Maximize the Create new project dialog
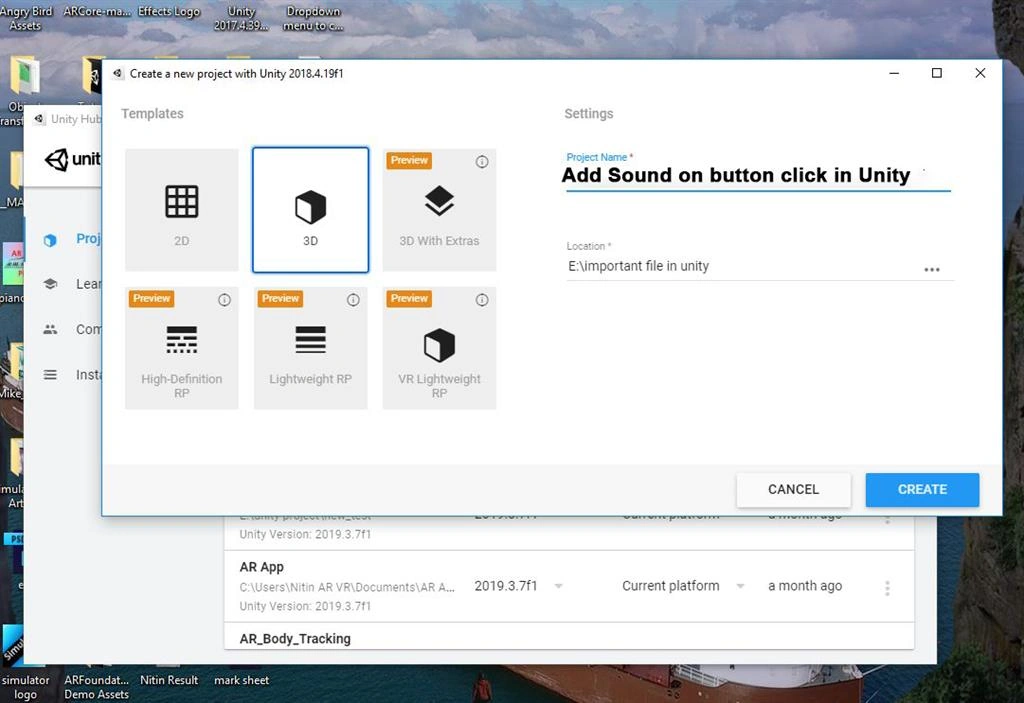The image size is (1024, 703). 936,73
